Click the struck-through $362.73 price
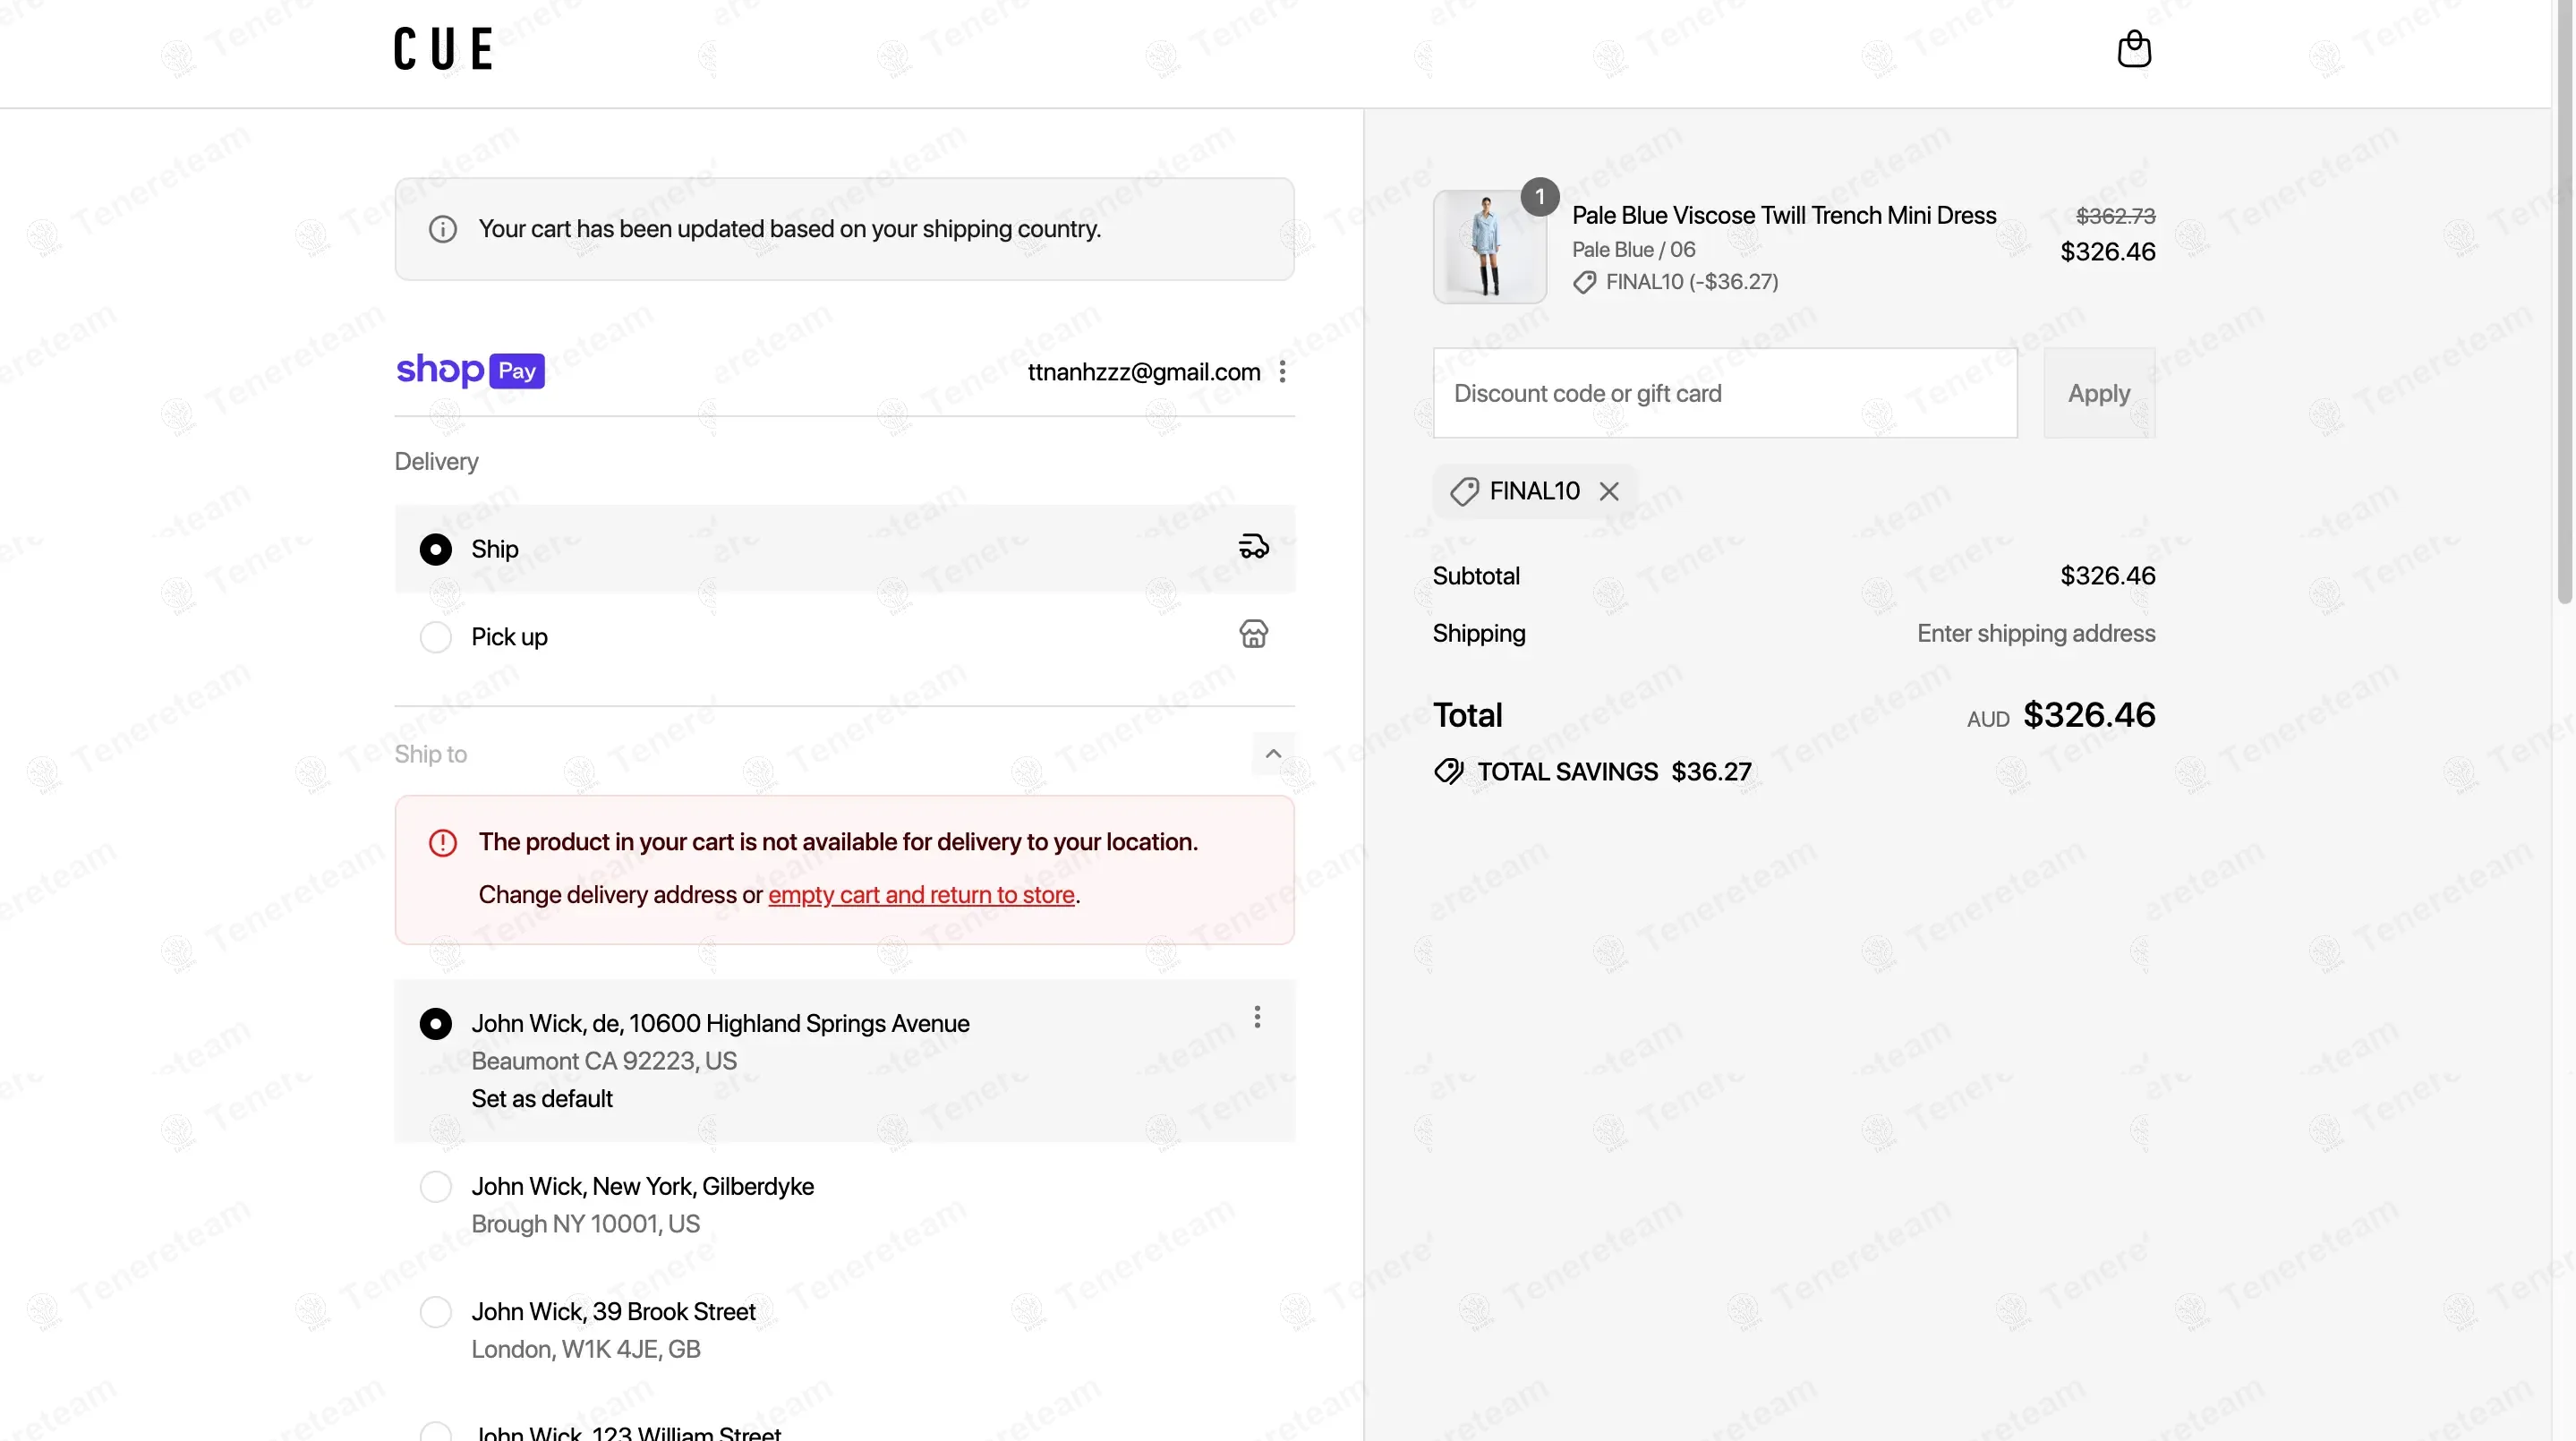 [2115, 216]
